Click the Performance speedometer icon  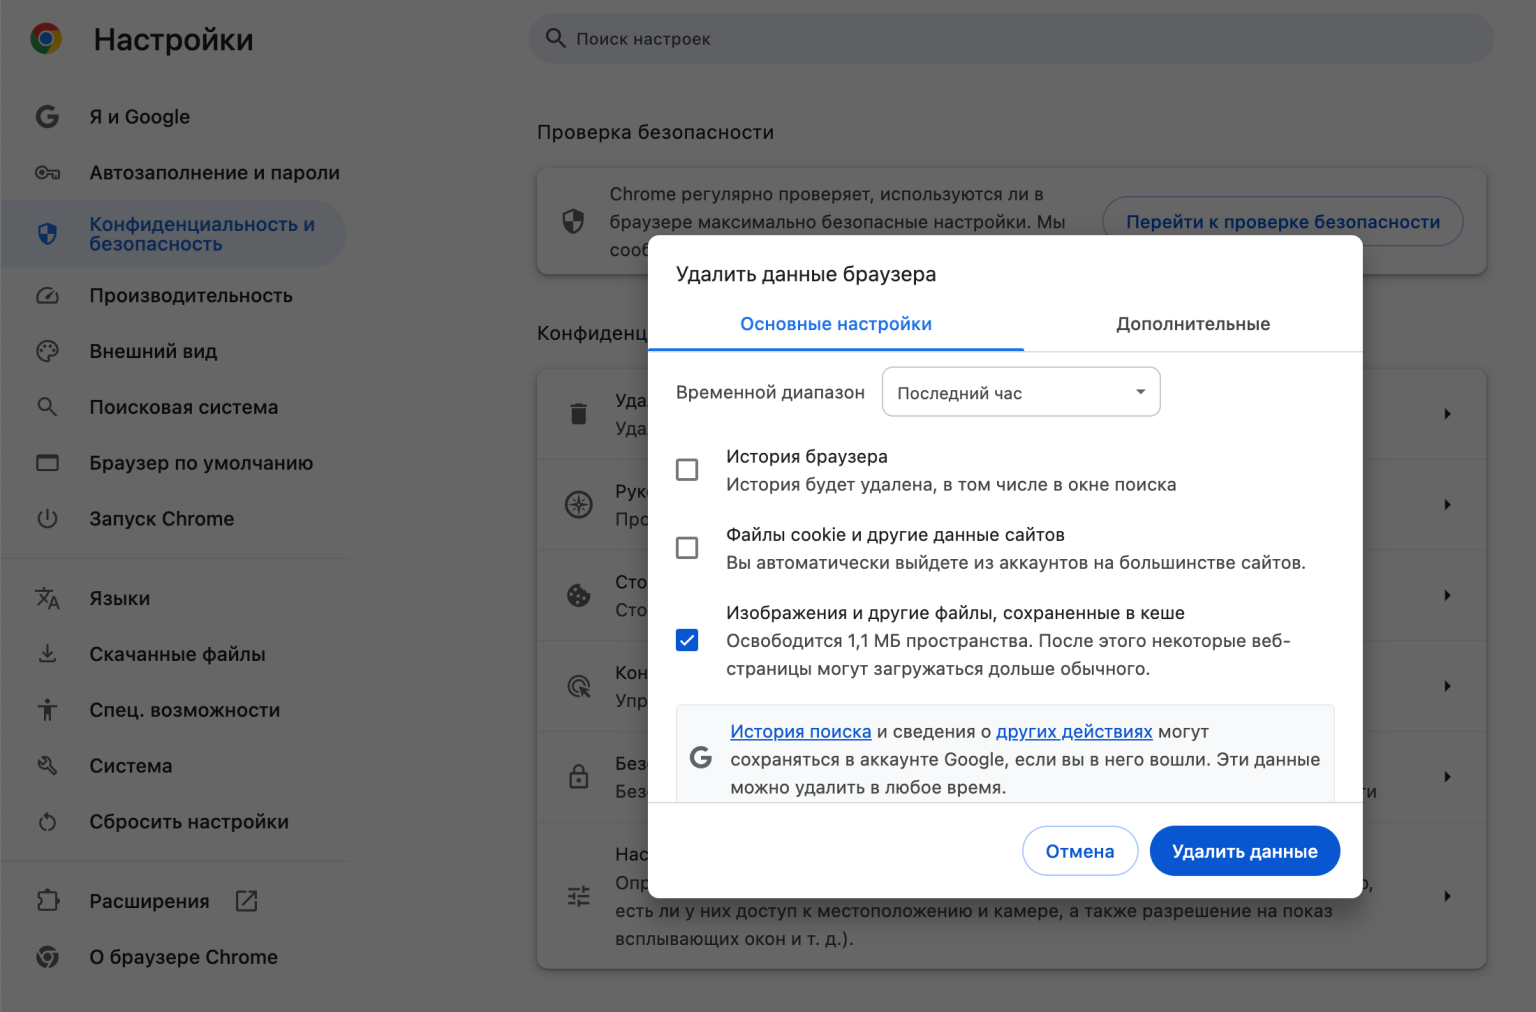tap(47, 296)
